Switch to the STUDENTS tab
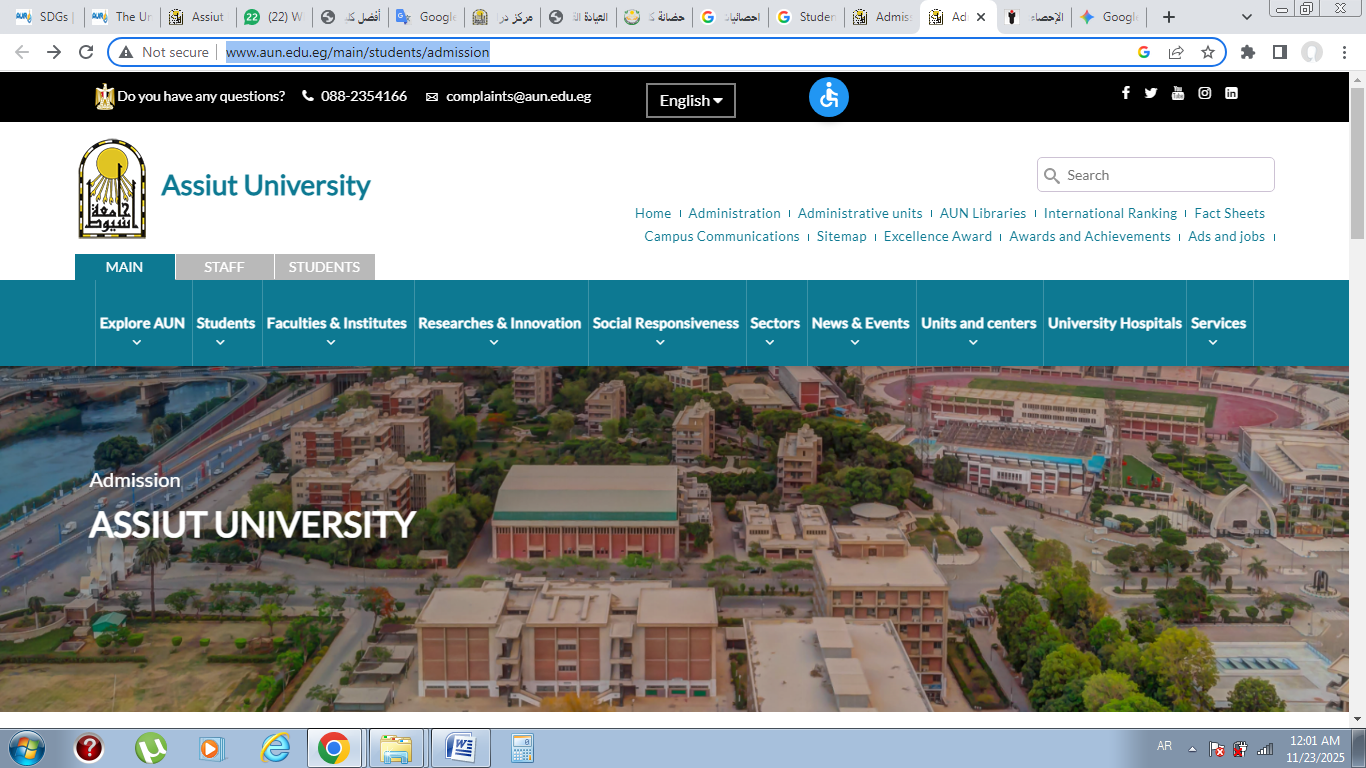This screenshot has height=768, width=1366. pyautogui.click(x=324, y=267)
